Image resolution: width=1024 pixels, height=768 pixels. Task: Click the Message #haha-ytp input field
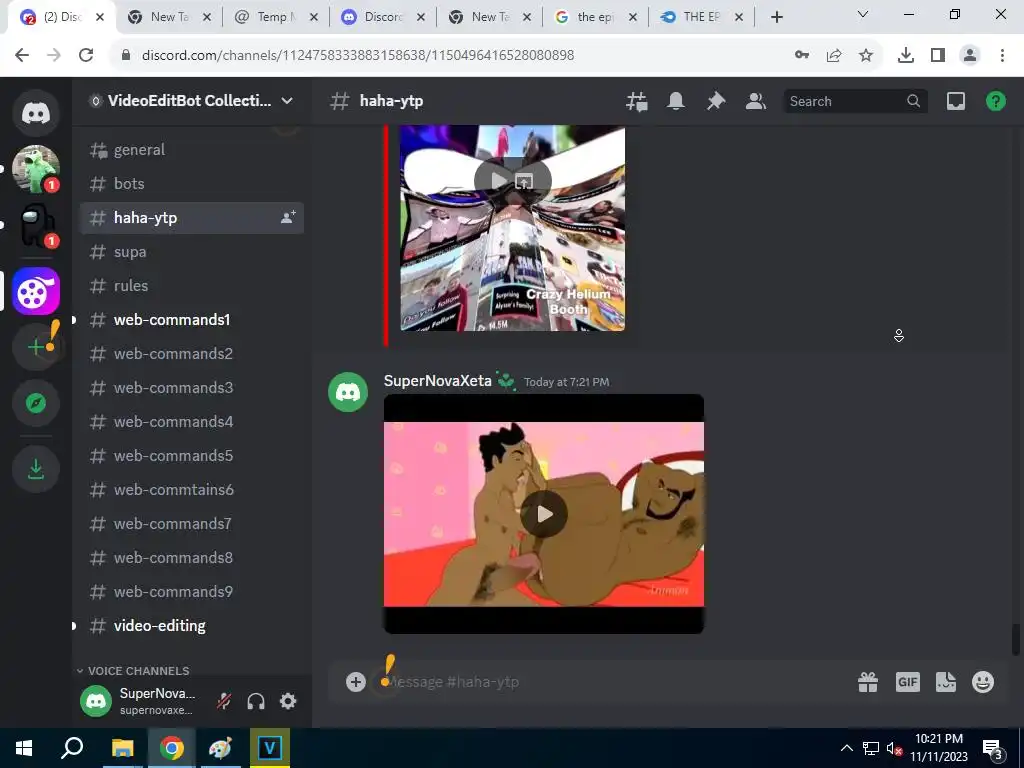tap(614, 682)
